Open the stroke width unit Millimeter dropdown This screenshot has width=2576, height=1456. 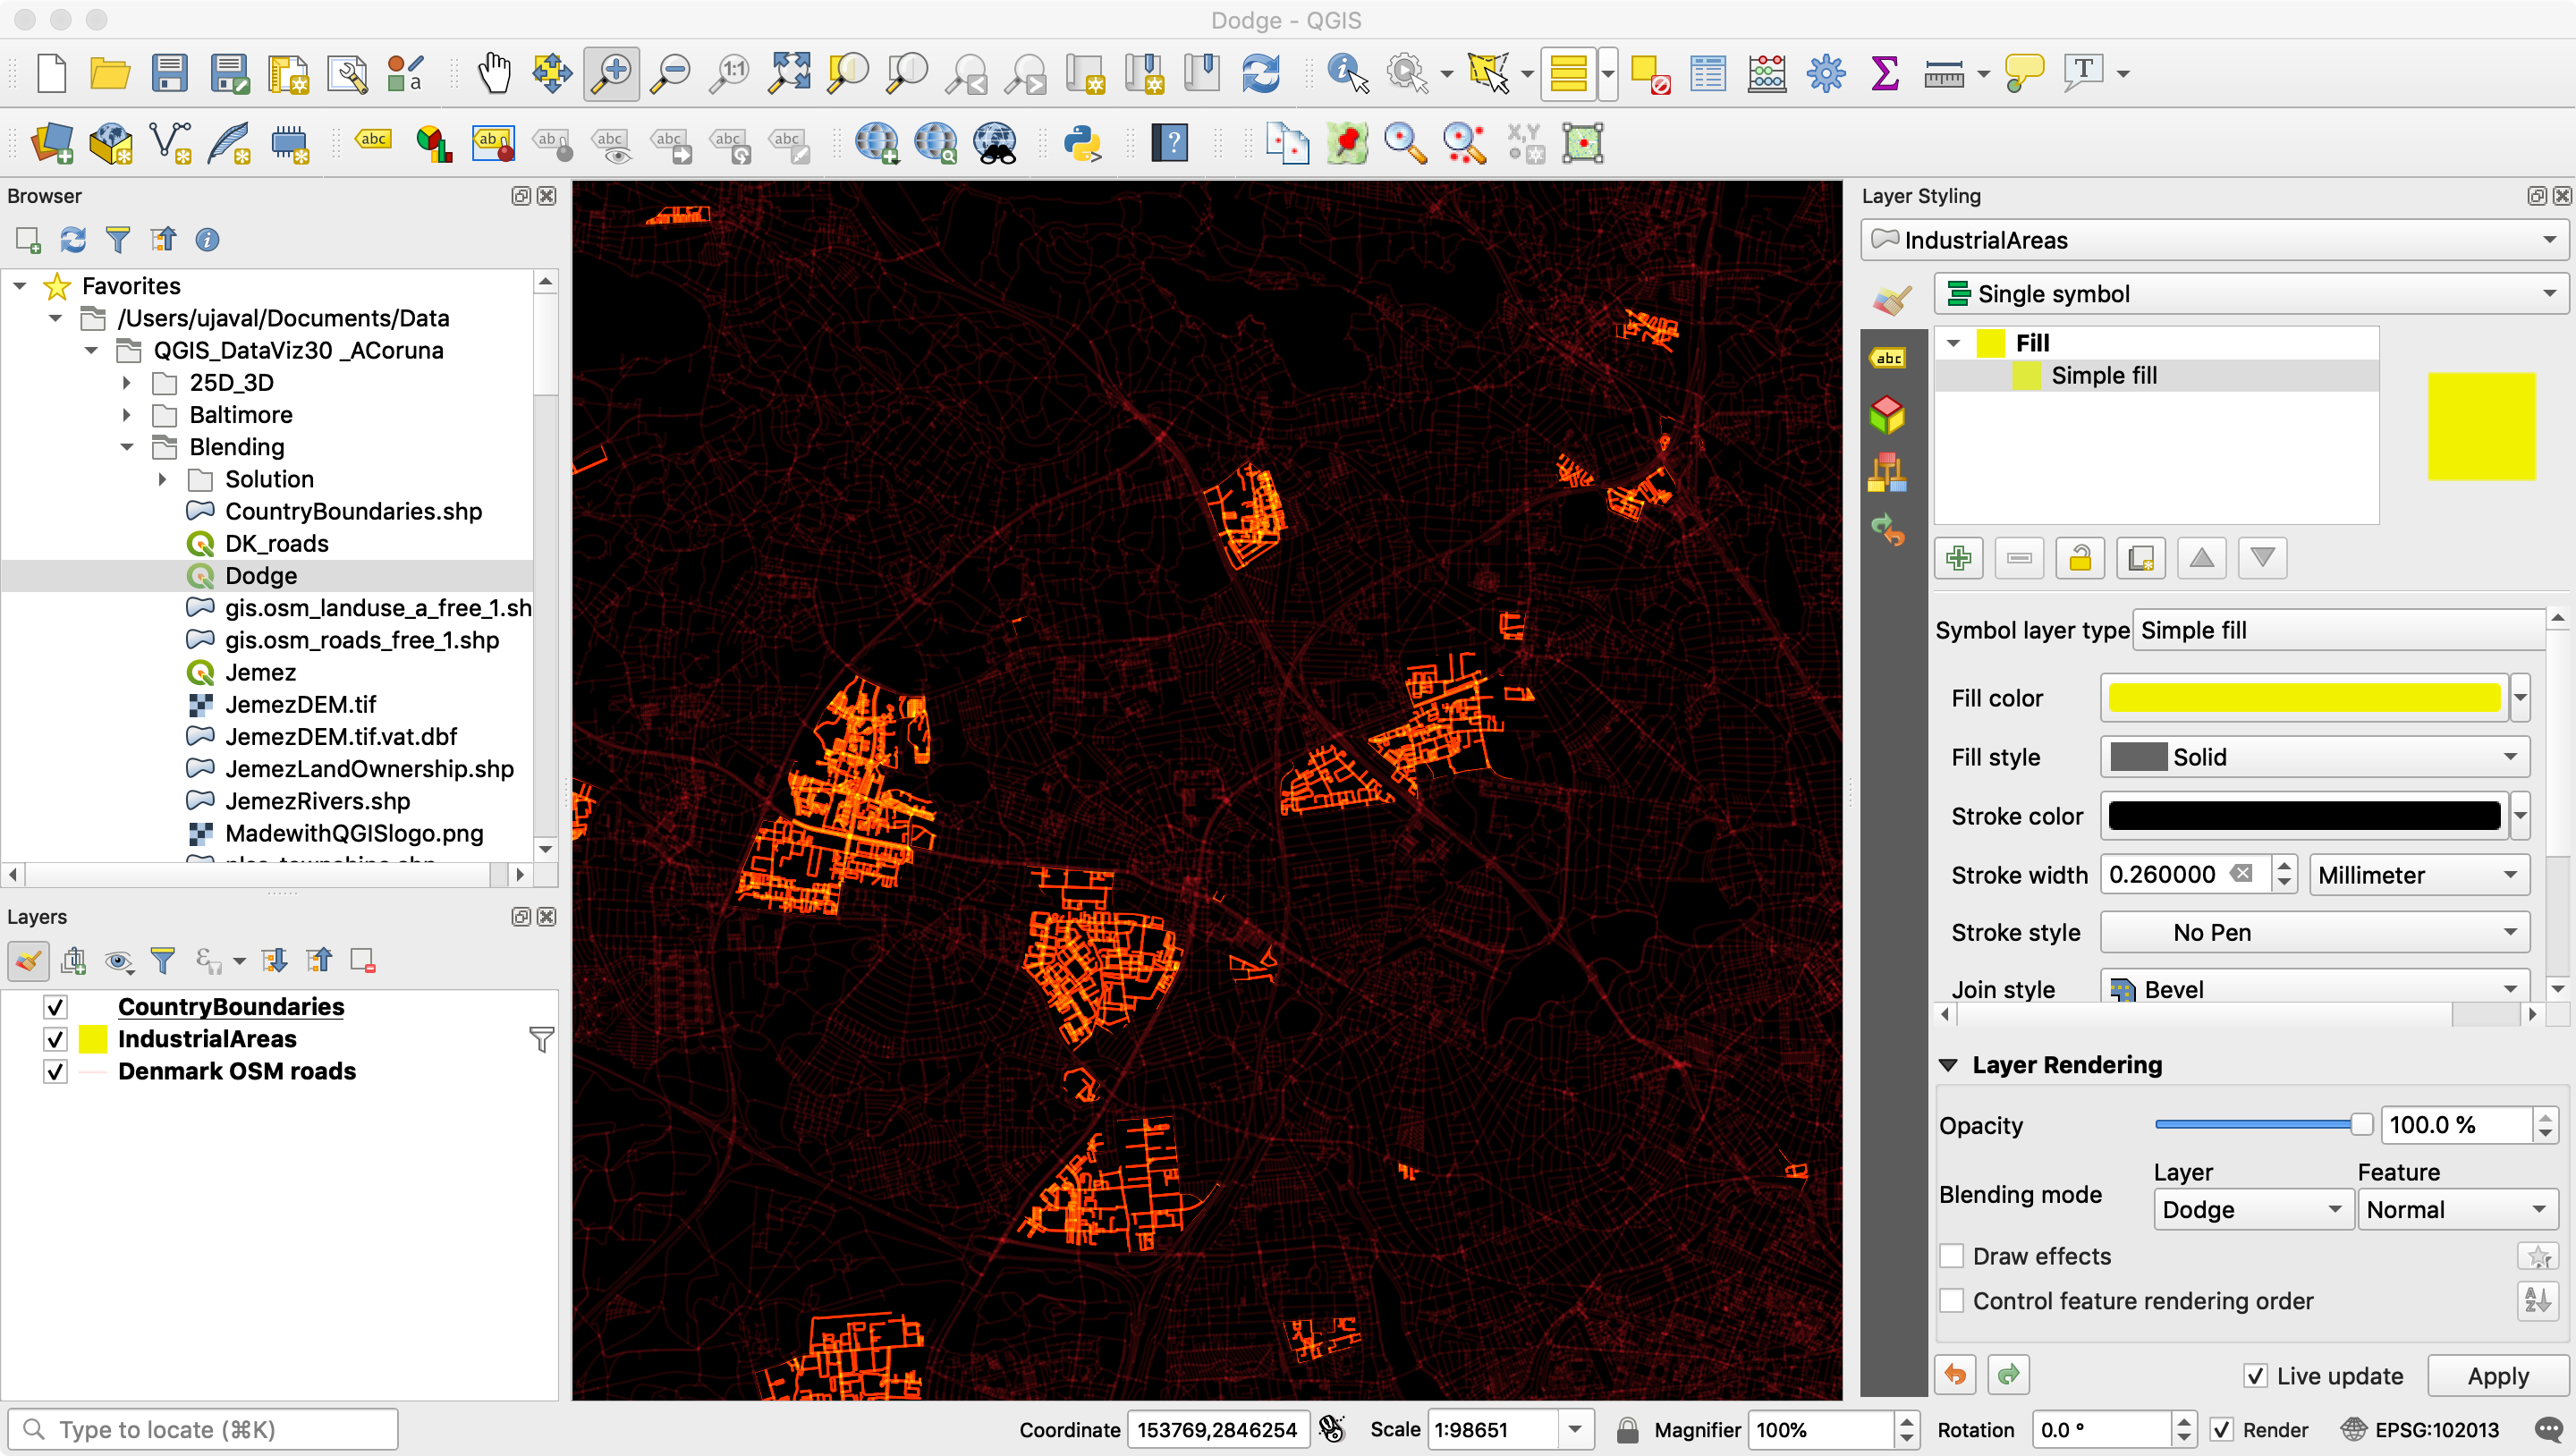(x=2419, y=875)
